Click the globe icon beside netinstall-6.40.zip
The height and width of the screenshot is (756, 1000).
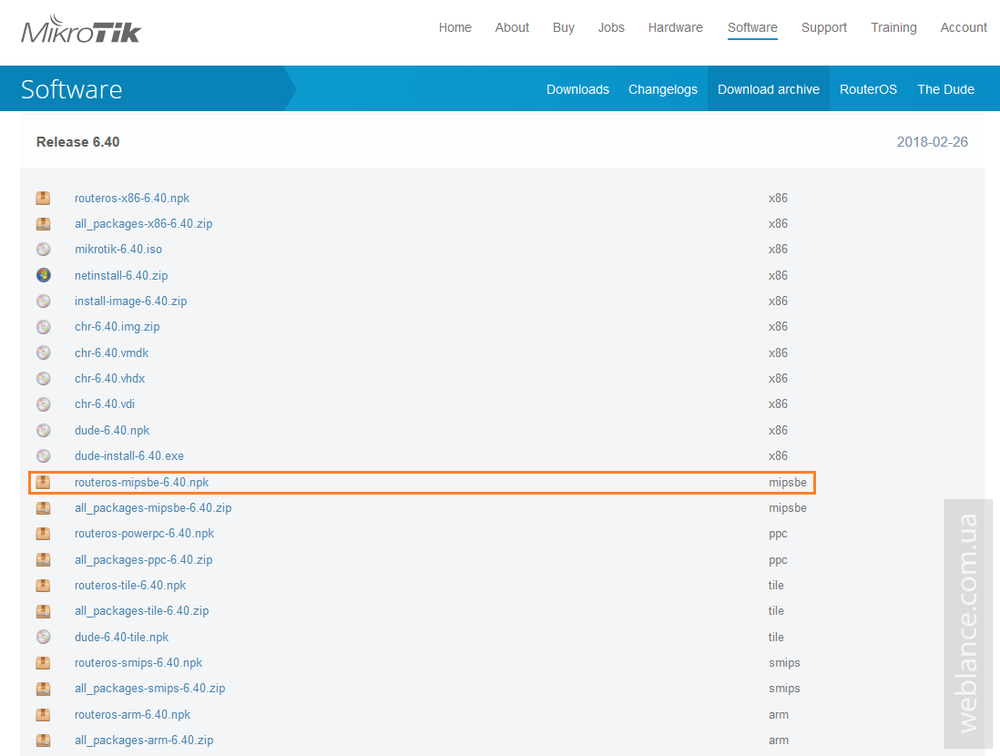coord(43,275)
